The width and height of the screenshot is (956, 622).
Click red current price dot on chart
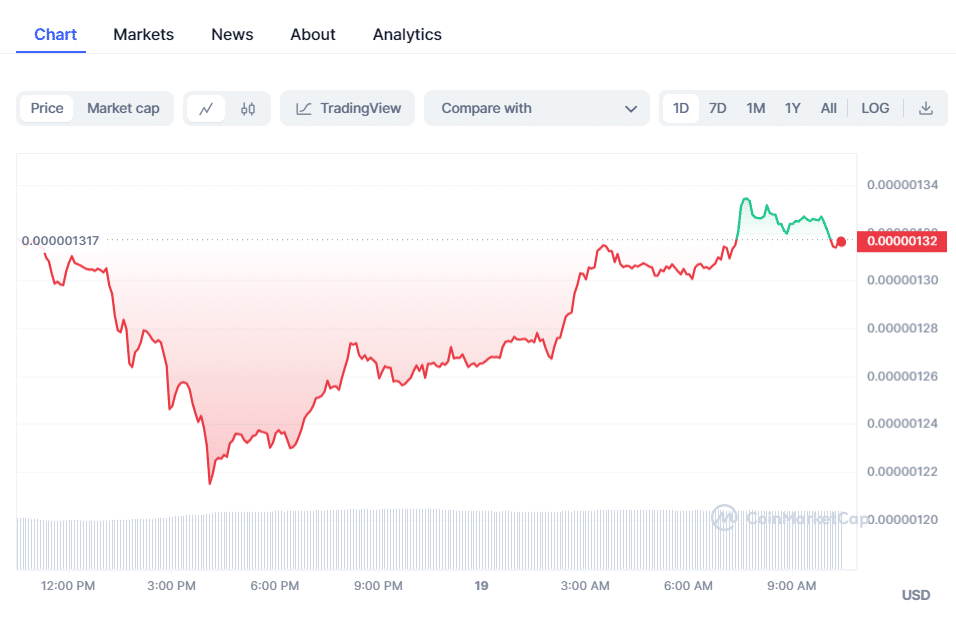pos(841,241)
